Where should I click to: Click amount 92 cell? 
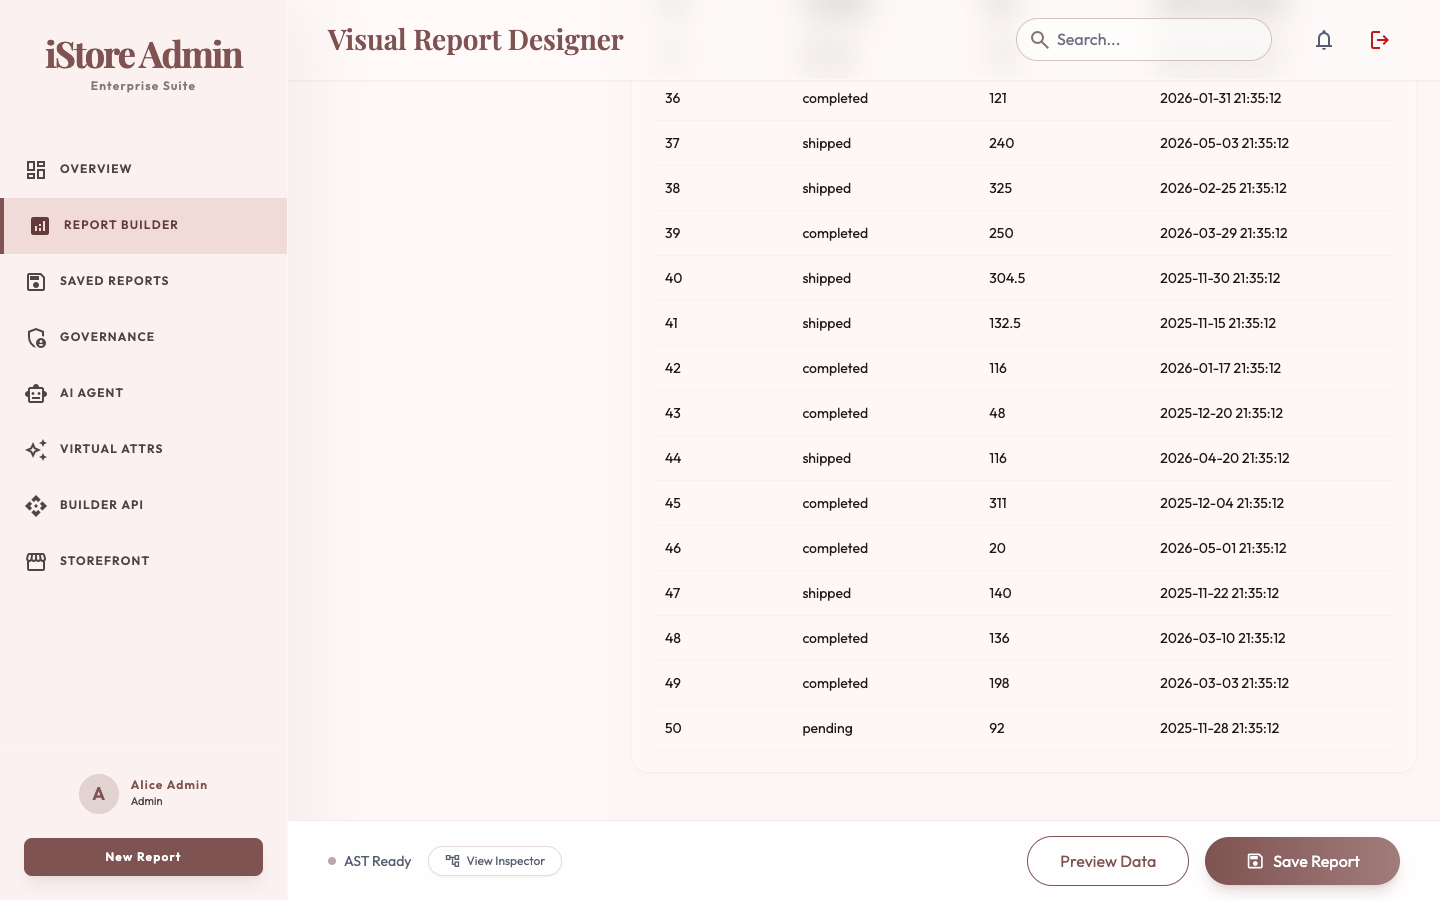pyautogui.click(x=996, y=728)
